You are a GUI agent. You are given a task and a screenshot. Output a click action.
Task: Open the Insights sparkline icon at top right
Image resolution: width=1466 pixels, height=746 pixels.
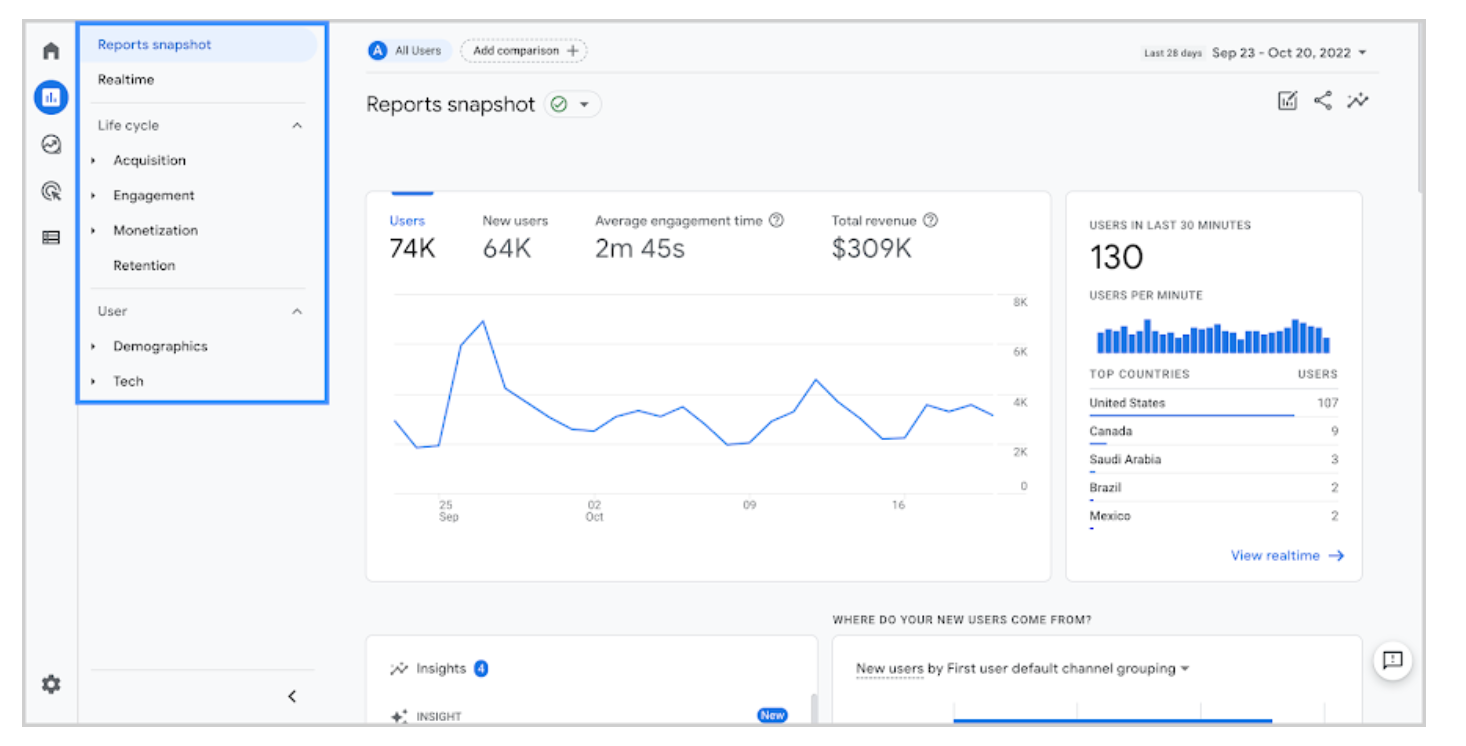[1357, 100]
